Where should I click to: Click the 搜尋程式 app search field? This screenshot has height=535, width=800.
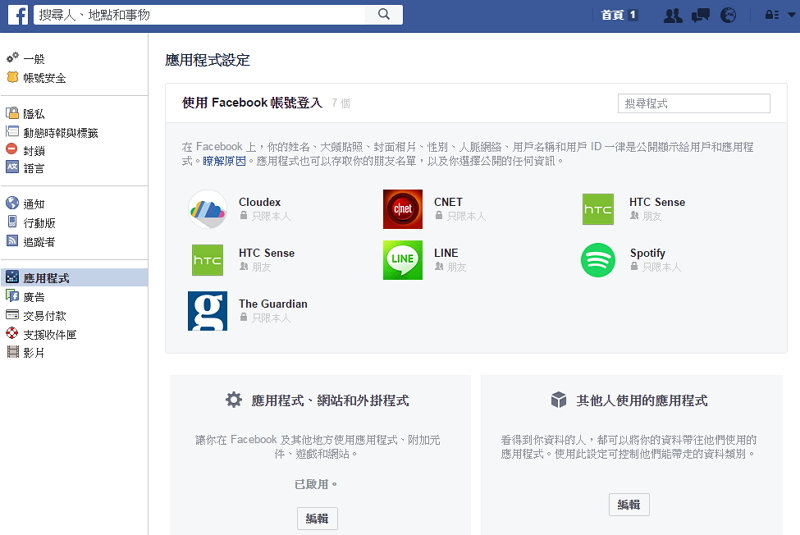click(x=694, y=103)
